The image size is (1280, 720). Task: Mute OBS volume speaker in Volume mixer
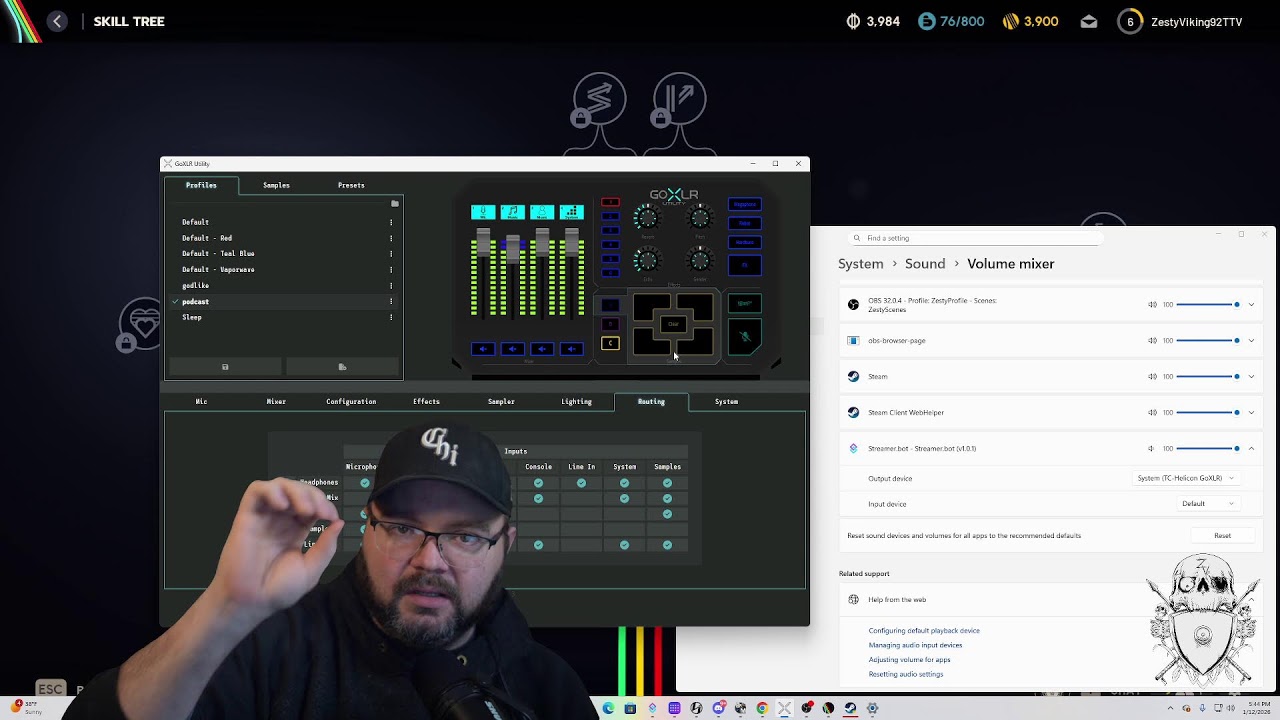(x=1152, y=305)
